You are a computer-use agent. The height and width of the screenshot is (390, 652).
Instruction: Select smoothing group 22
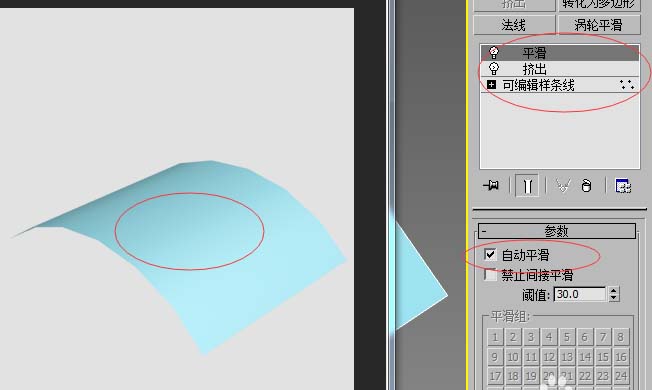point(585,376)
